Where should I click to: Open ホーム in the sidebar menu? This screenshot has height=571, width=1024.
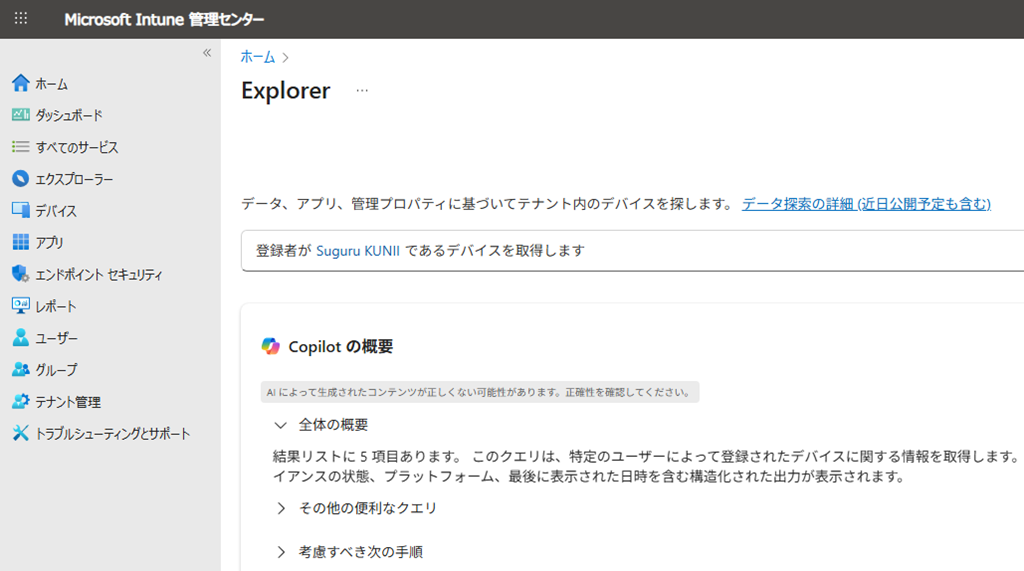[x=52, y=84]
